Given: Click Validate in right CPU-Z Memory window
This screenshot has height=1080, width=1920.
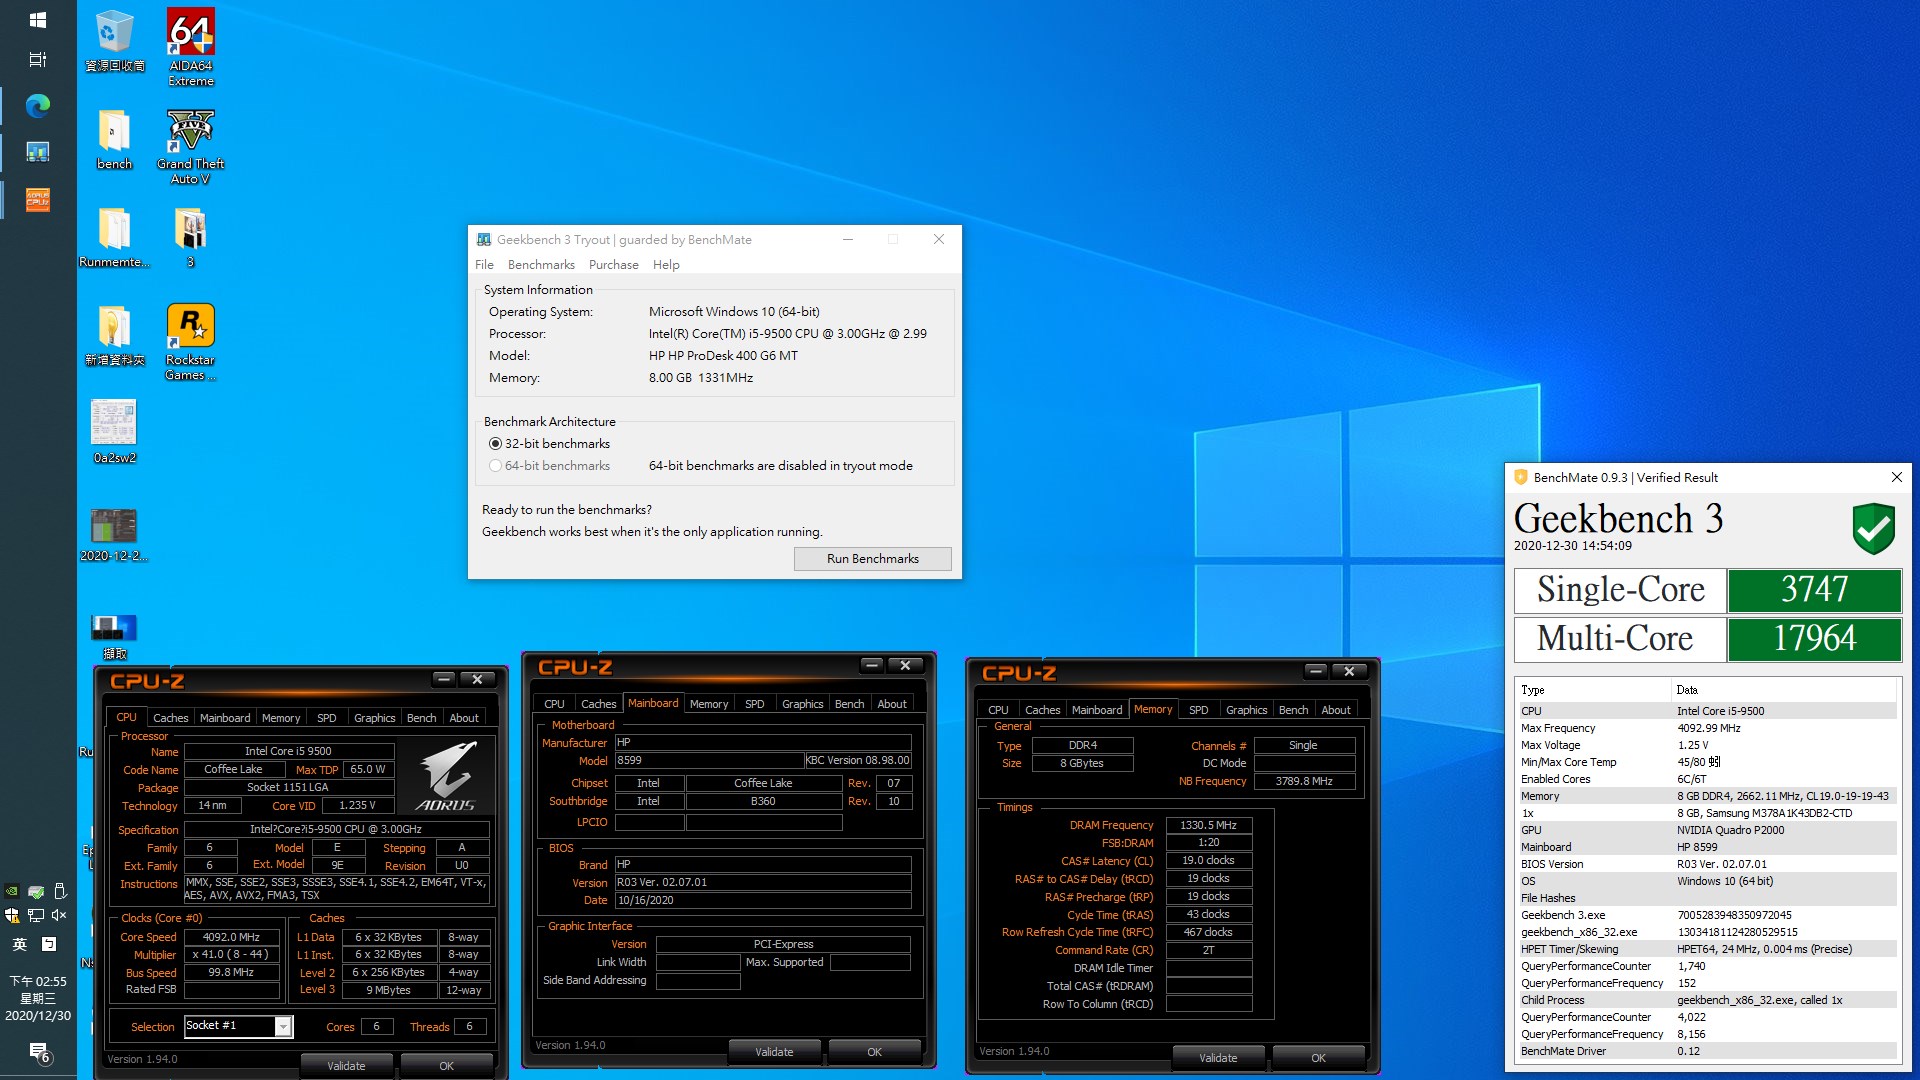Looking at the screenshot, I should [x=1218, y=1058].
